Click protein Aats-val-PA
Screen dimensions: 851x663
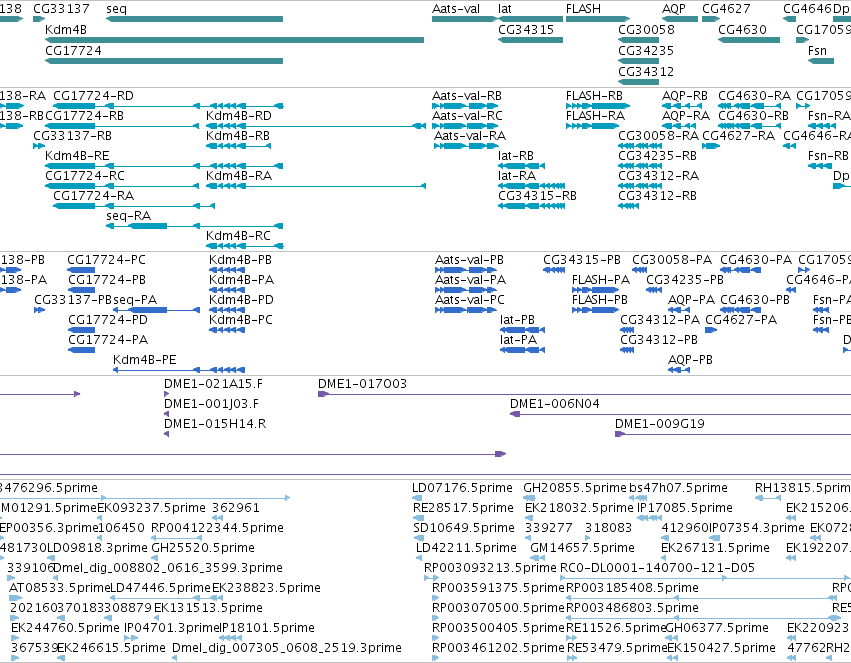(x=471, y=280)
